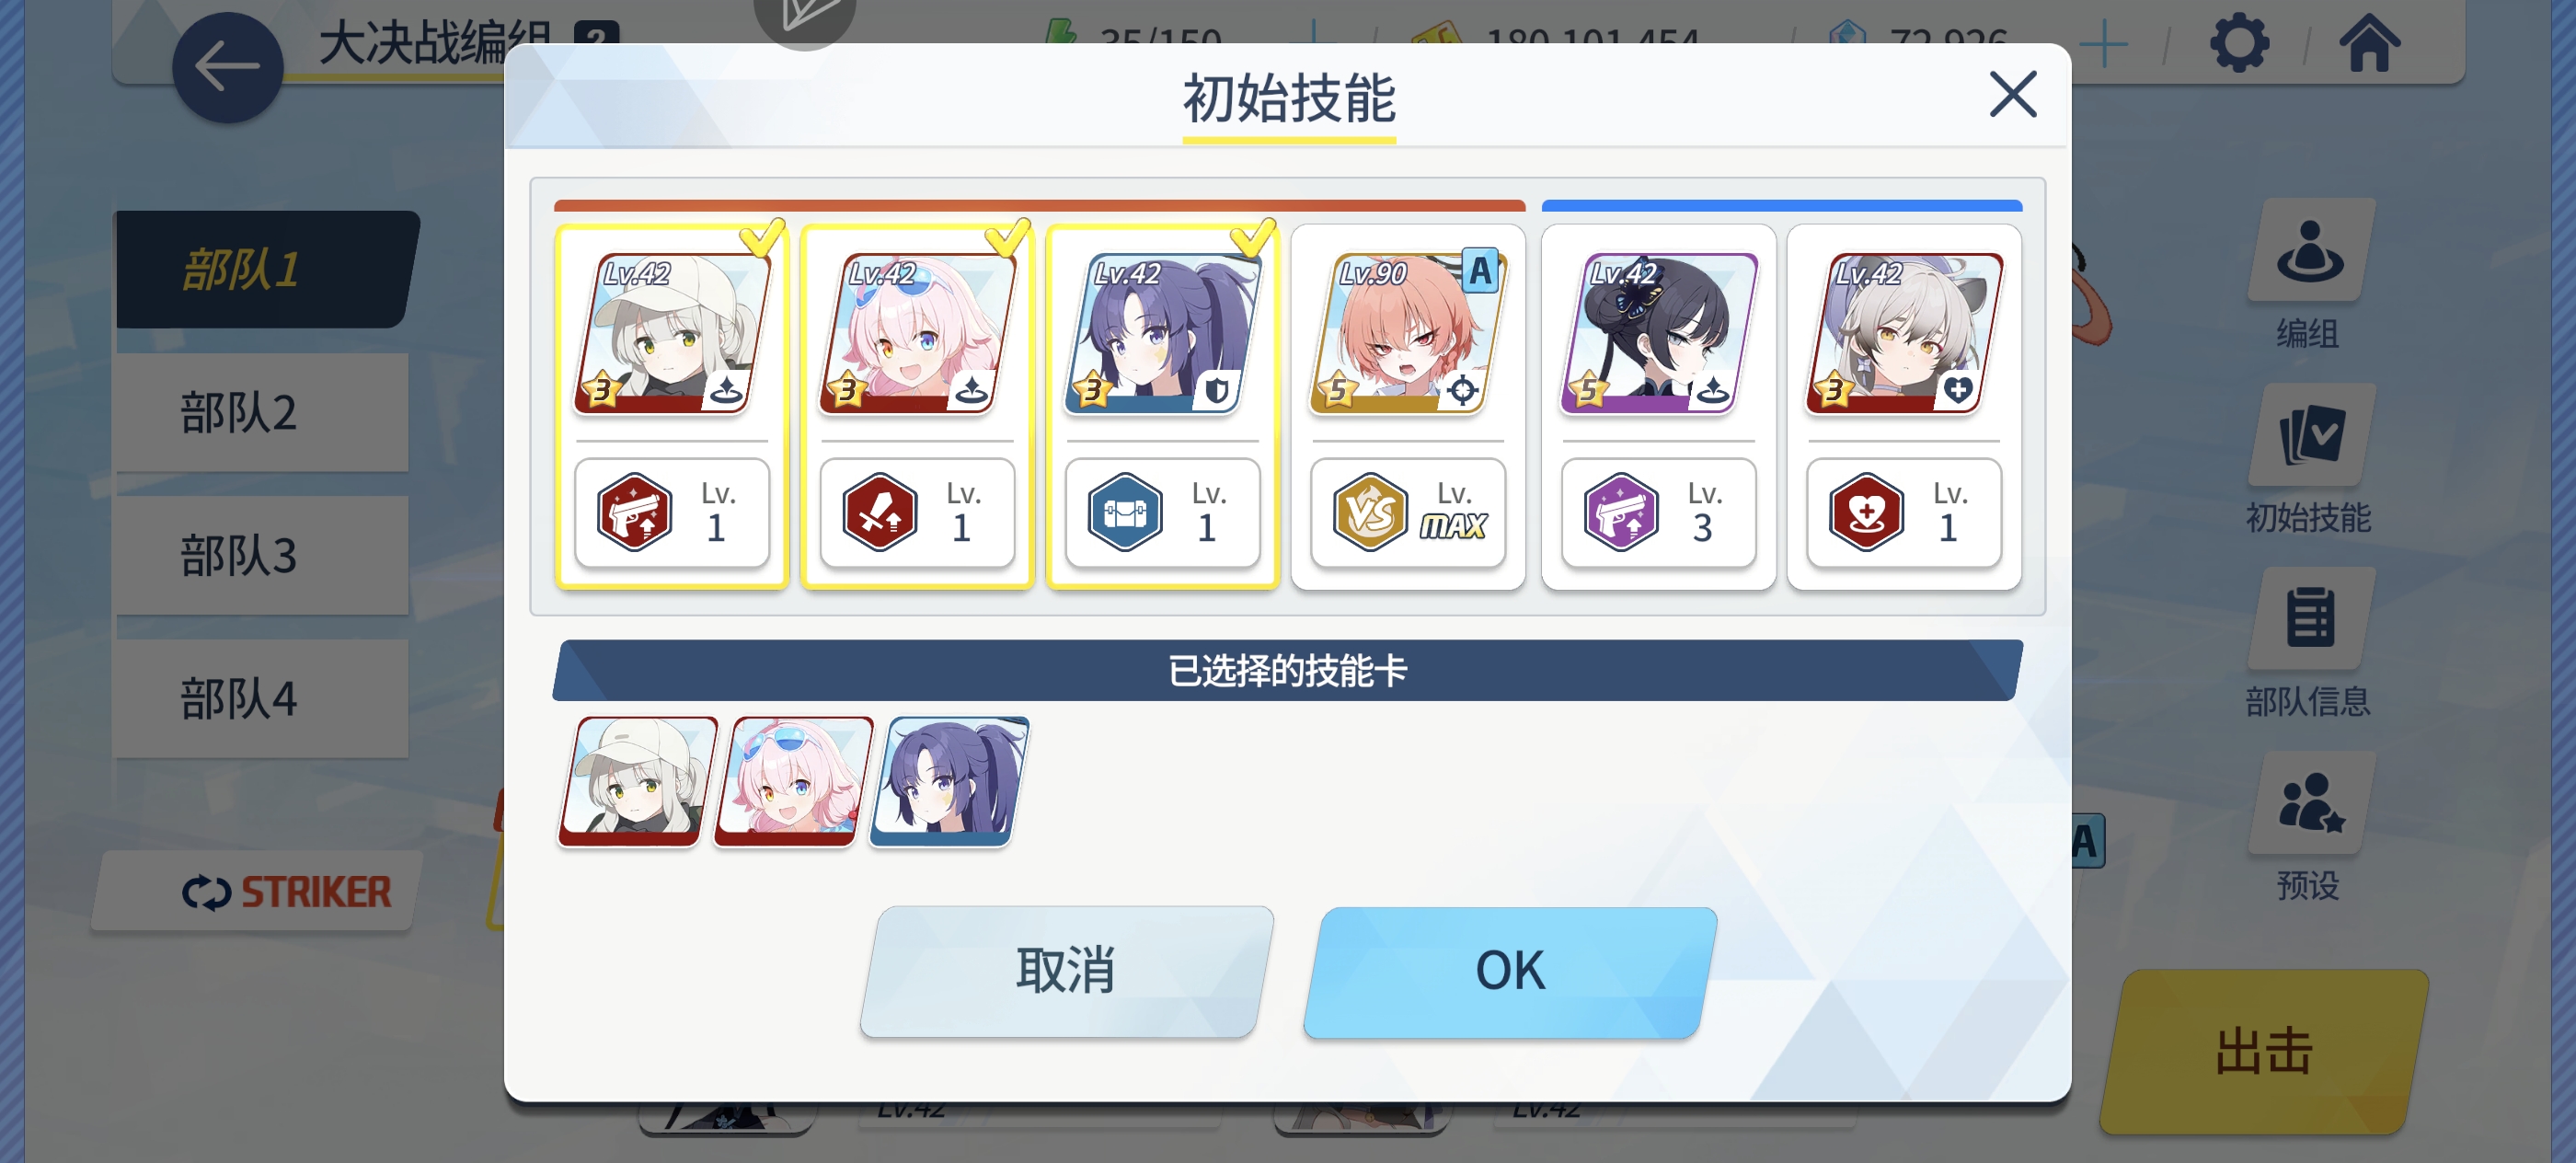Close the 初始技能 dialog
Image resolution: width=2576 pixels, height=1163 pixels.
tap(2012, 95)
